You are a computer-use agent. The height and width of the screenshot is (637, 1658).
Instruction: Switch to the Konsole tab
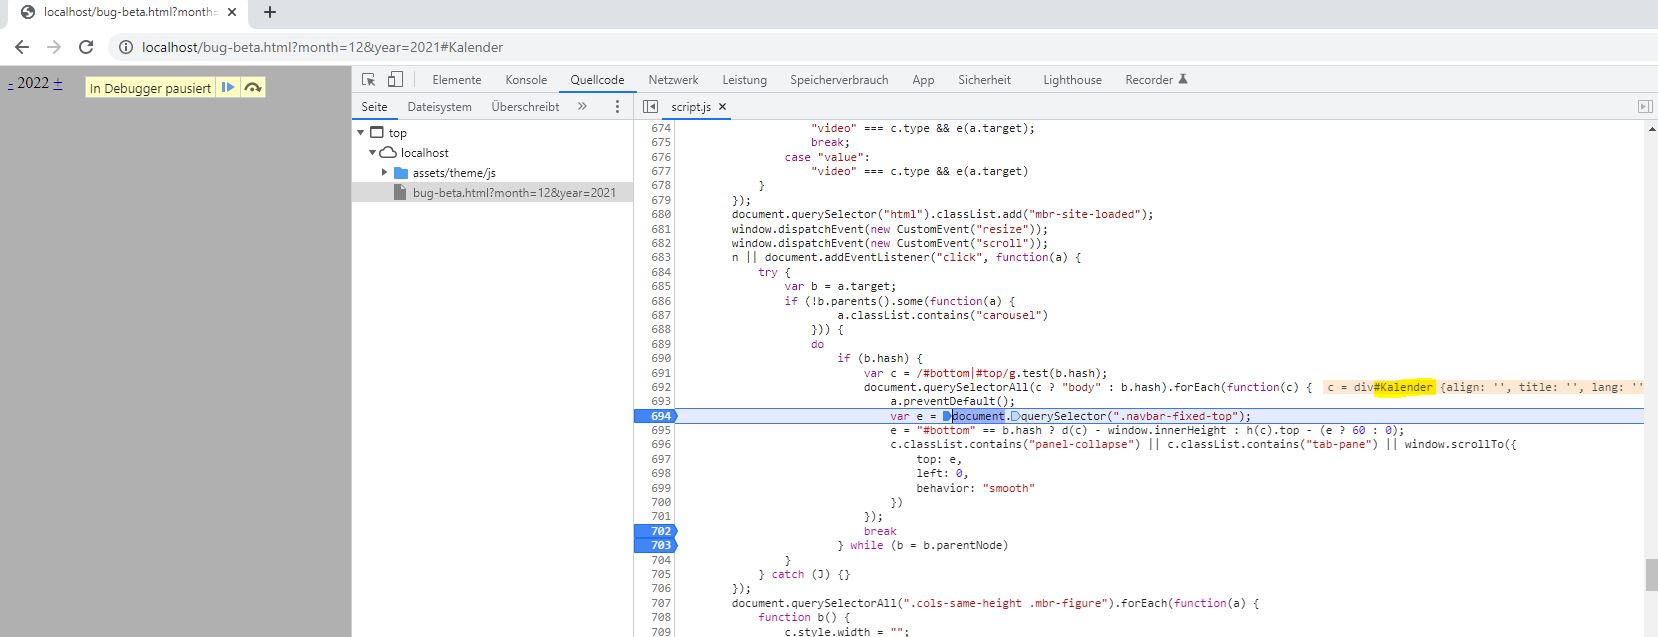pyautogui.click(x=526, y=80)
